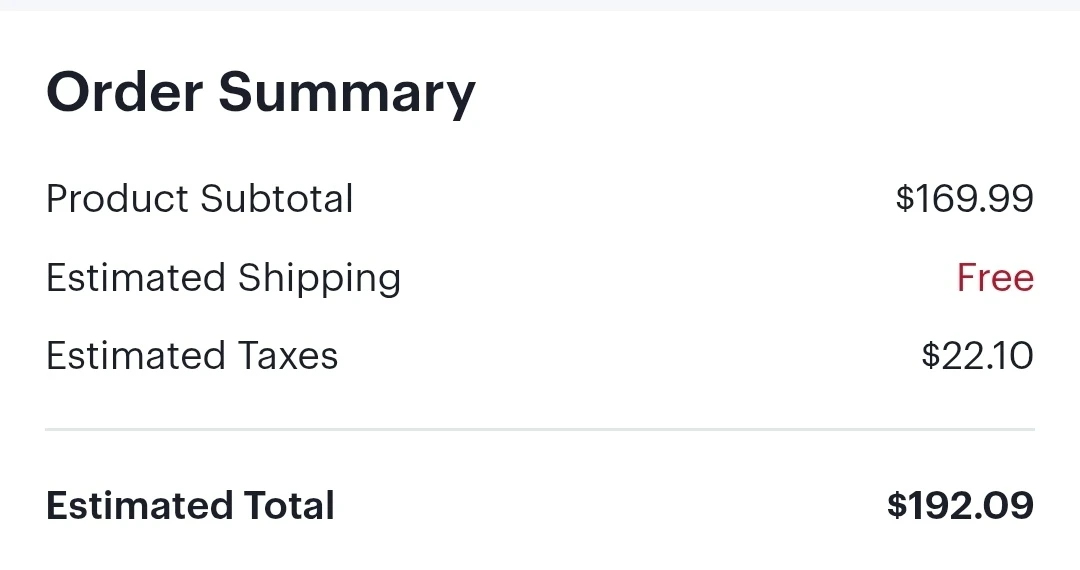This screenshot has width=1080, height=570.
Task: Click the Order Summary heading
Action: point(260,94)
